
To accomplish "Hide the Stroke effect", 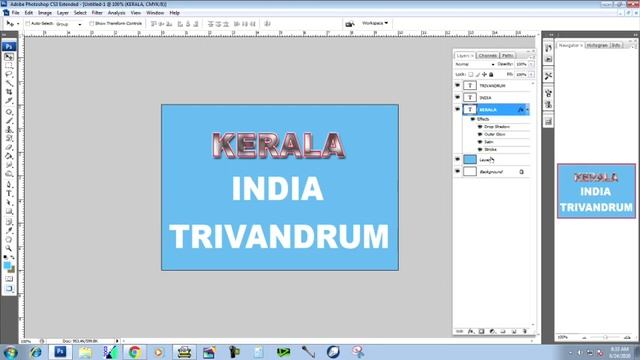I will pos(480,149).
